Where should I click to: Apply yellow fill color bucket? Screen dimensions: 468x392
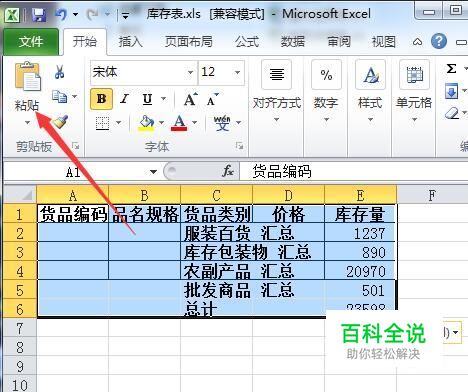point(146,123)
